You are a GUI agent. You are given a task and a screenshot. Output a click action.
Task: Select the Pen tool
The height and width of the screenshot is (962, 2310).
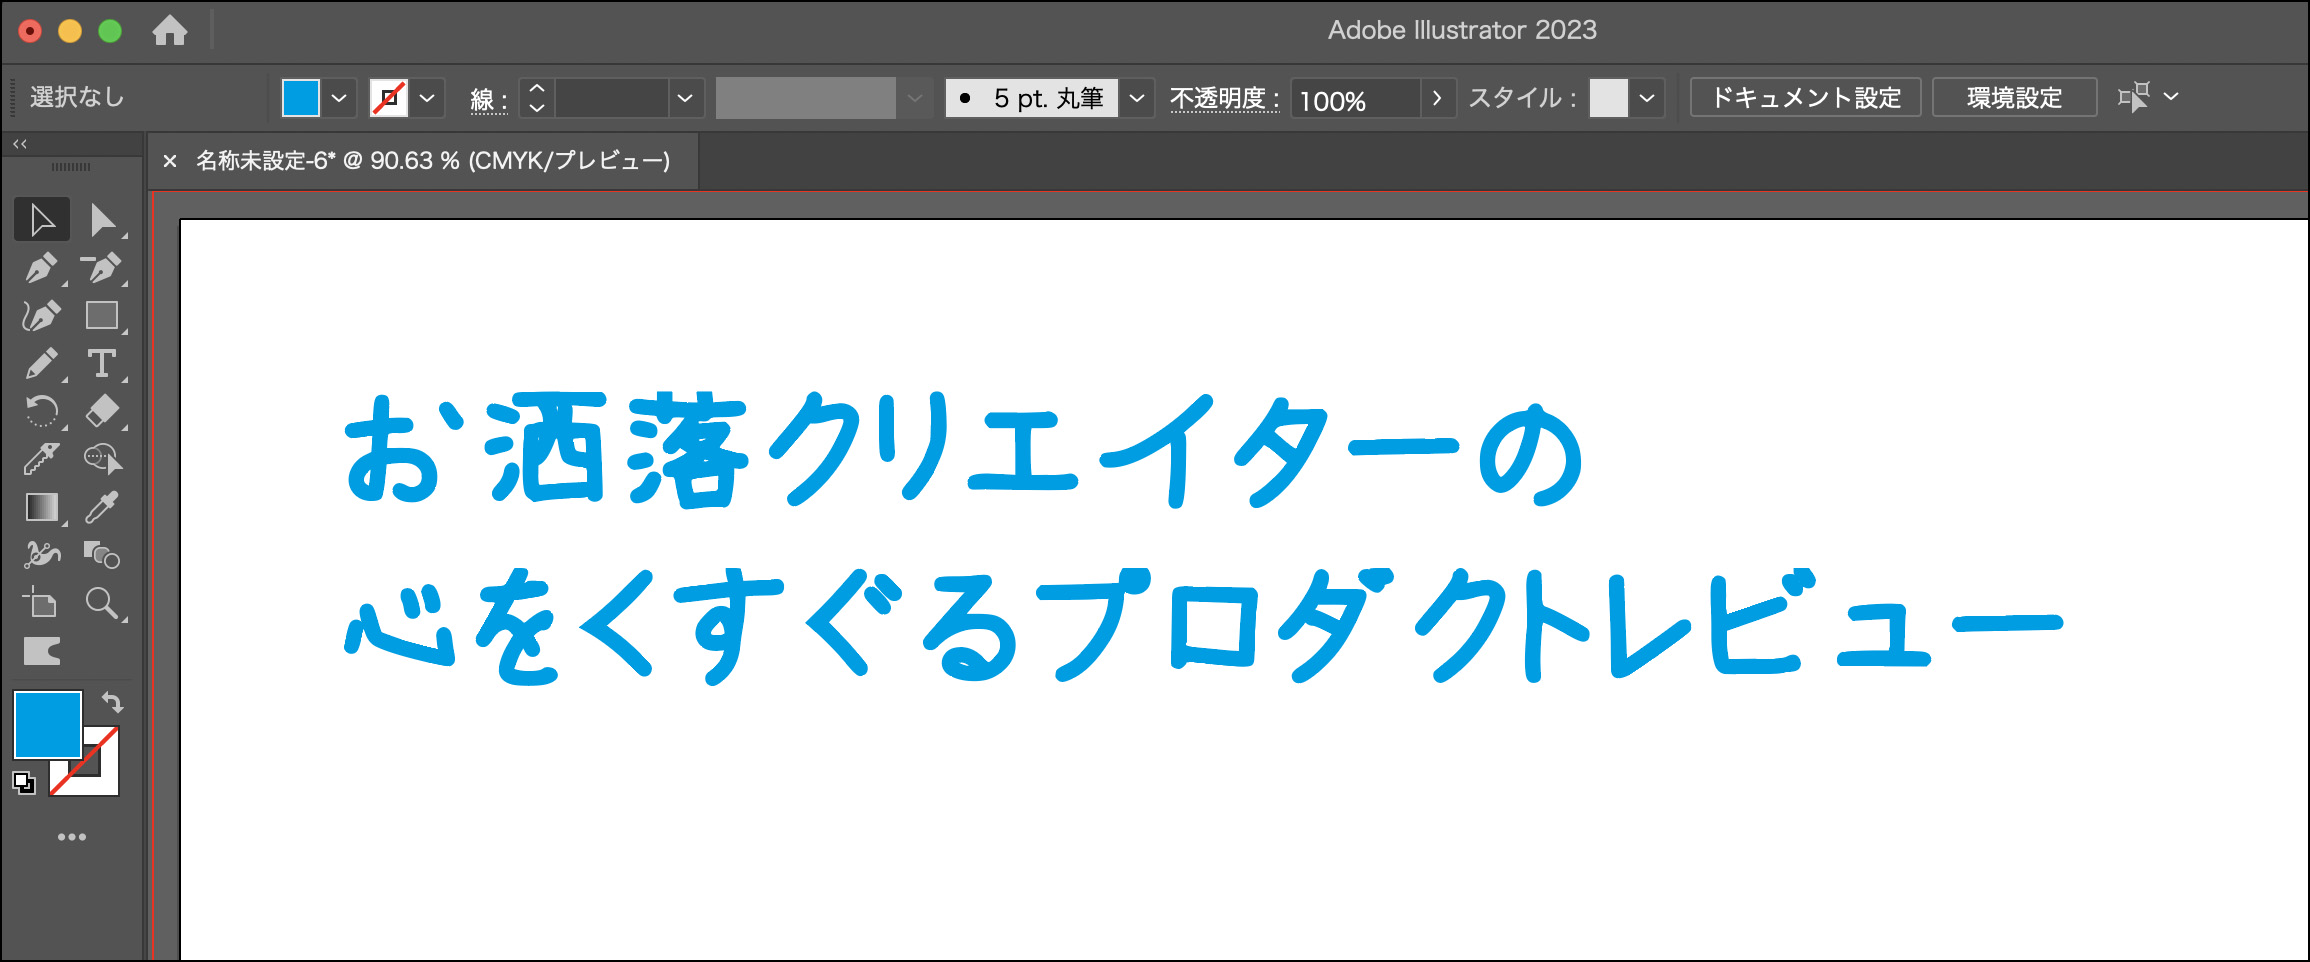tap(41, 268)
